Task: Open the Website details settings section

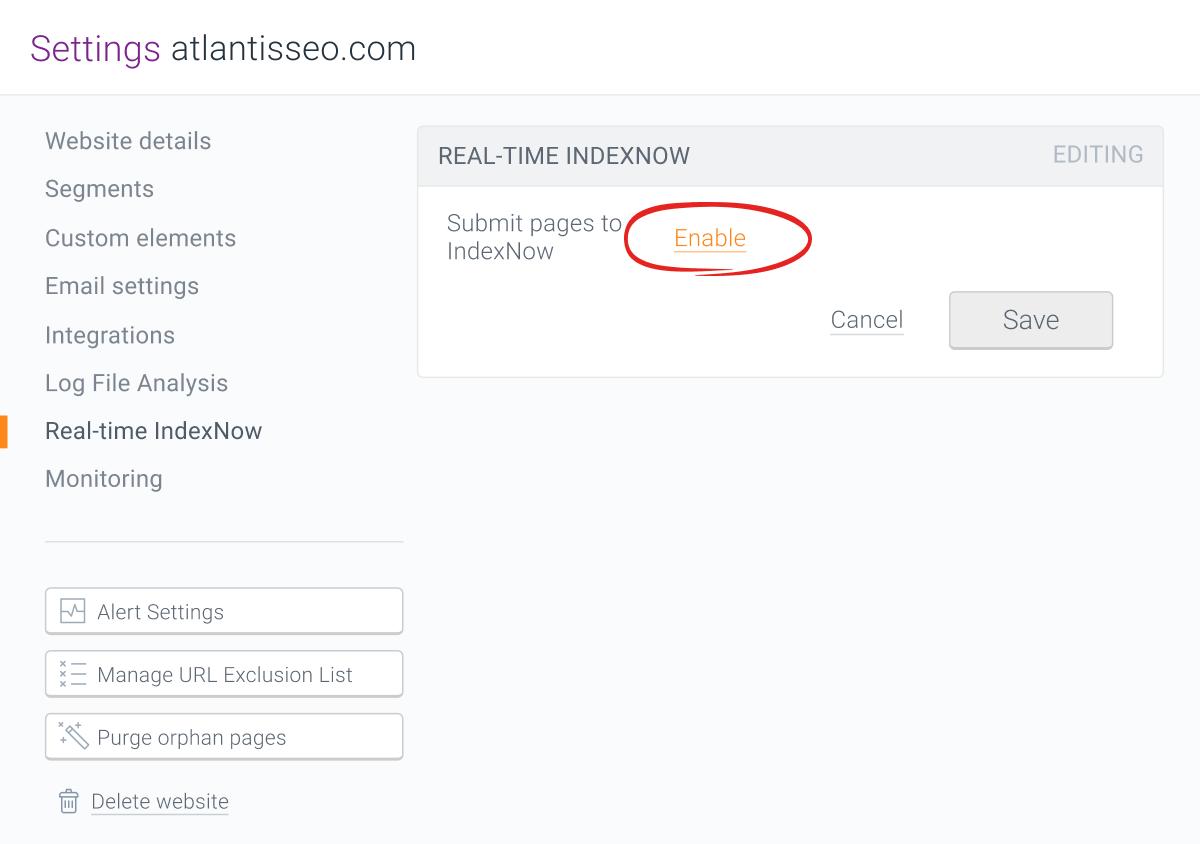Action: [x=128, y=141]
